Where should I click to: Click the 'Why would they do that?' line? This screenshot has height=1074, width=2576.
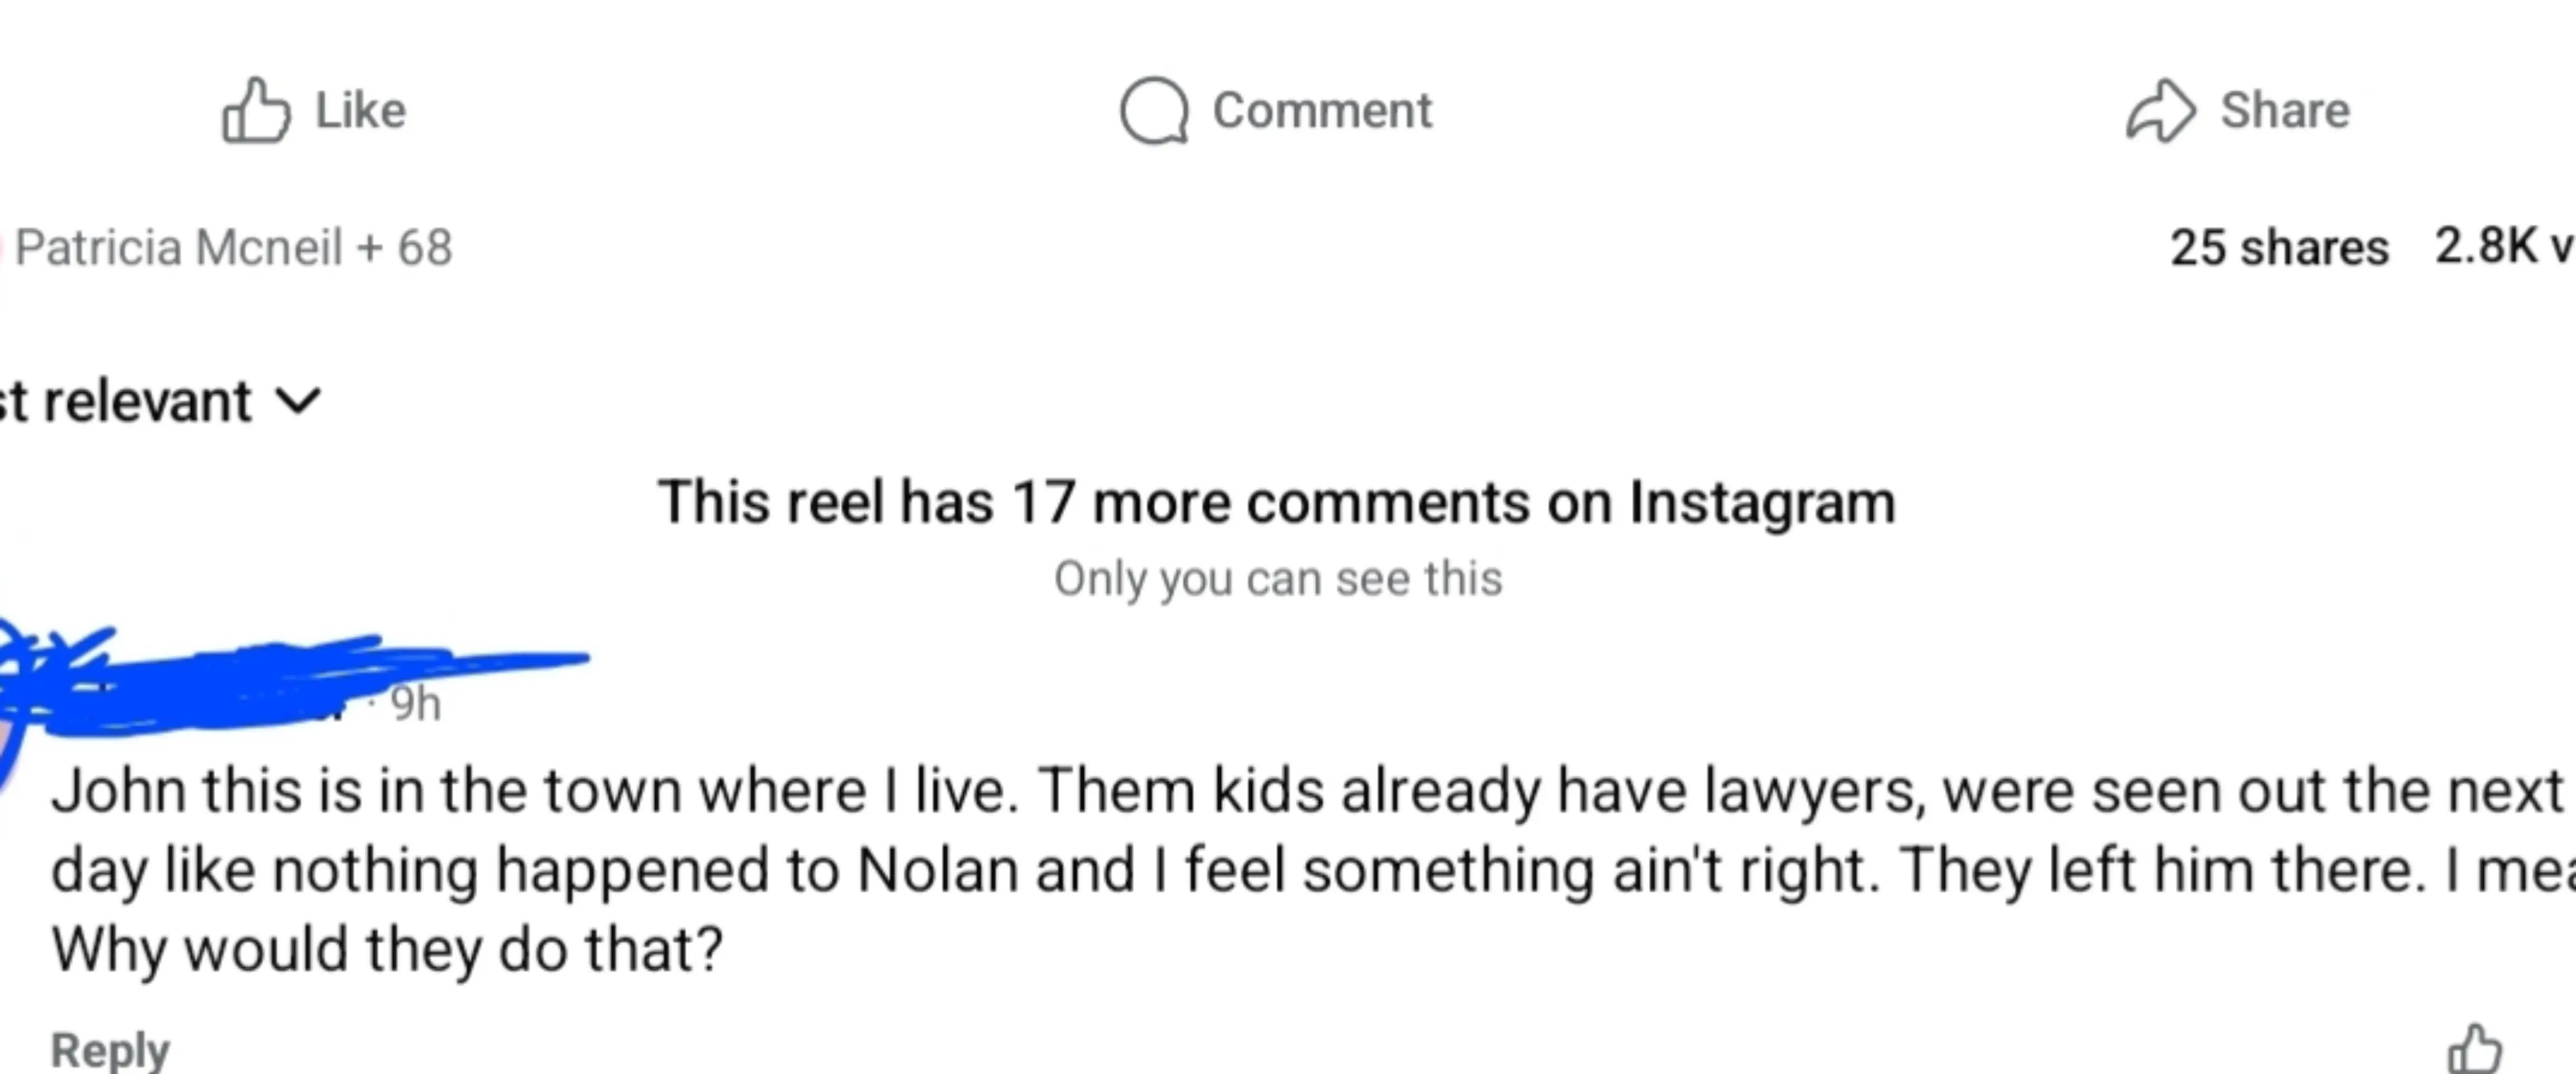click(x=386, y=949)
